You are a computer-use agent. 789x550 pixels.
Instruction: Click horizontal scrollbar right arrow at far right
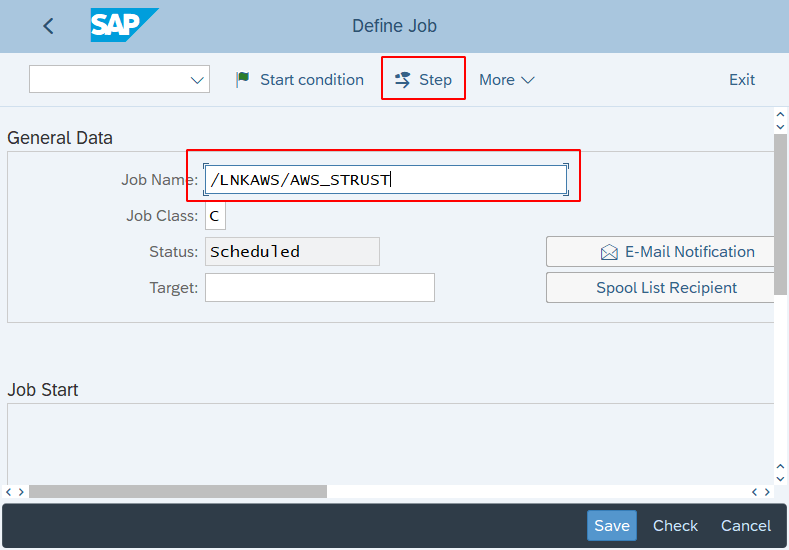[766, 492]
